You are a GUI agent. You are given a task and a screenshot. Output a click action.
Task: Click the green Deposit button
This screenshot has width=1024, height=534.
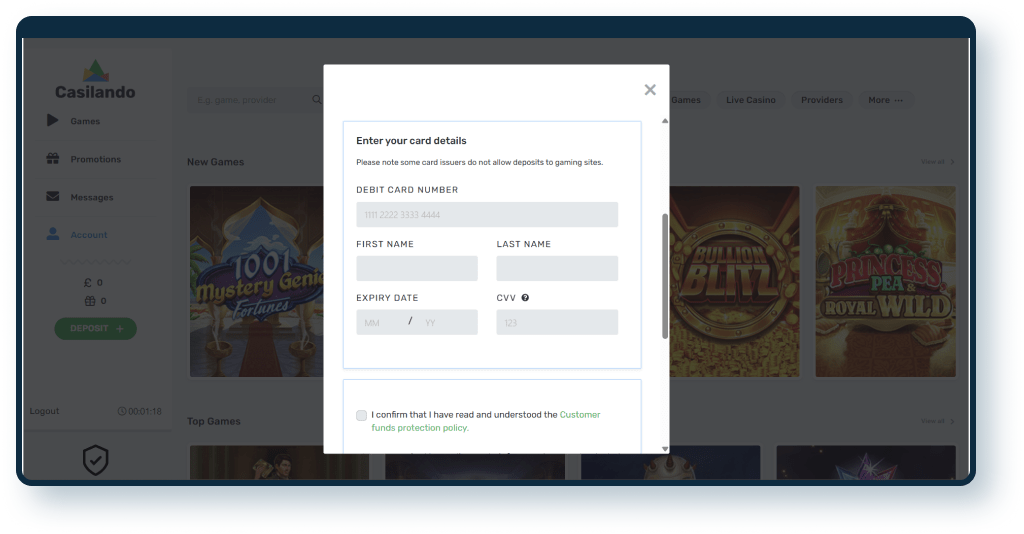click(95, 328)
